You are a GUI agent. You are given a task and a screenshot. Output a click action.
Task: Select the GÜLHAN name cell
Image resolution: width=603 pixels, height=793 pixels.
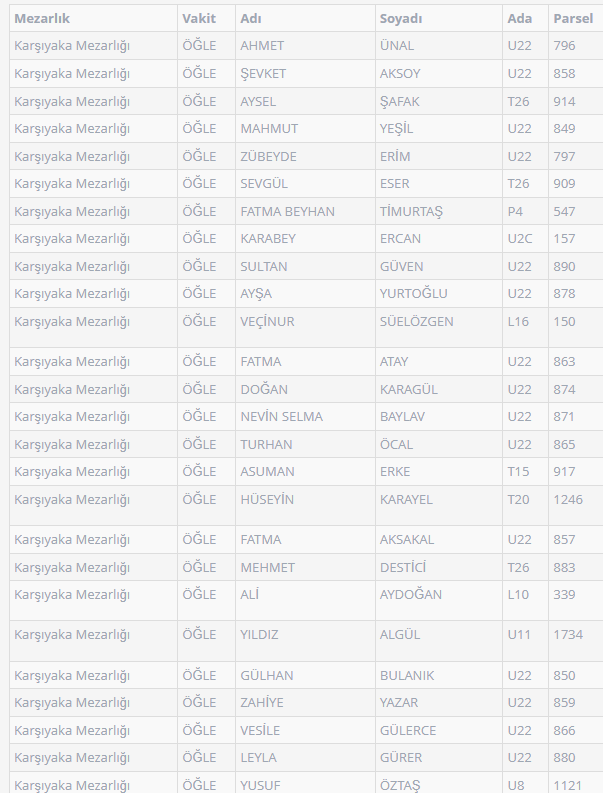266,676
